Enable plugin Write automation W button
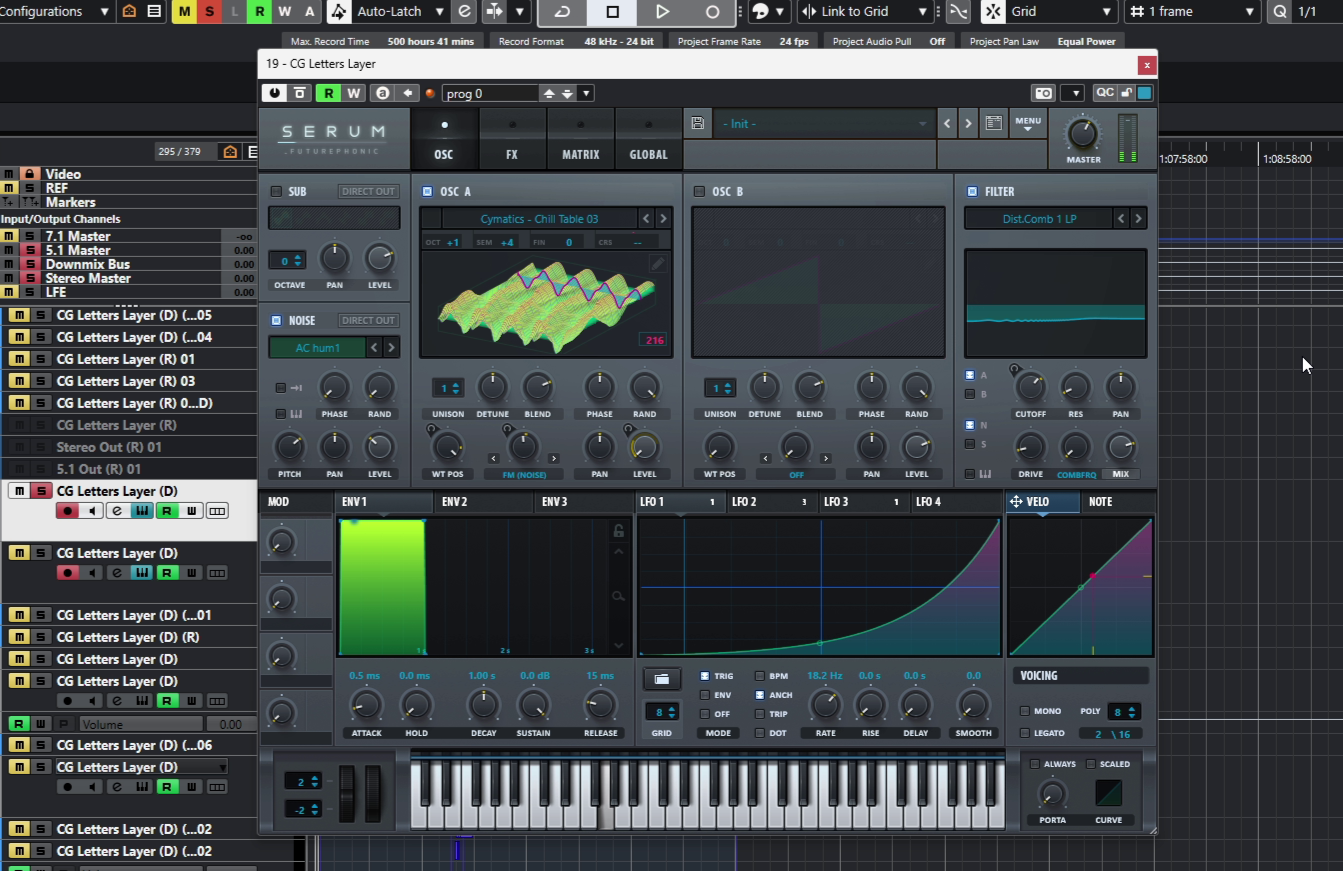The width and height of the screenshot is (1343, 871). click(x=353, y=93)
